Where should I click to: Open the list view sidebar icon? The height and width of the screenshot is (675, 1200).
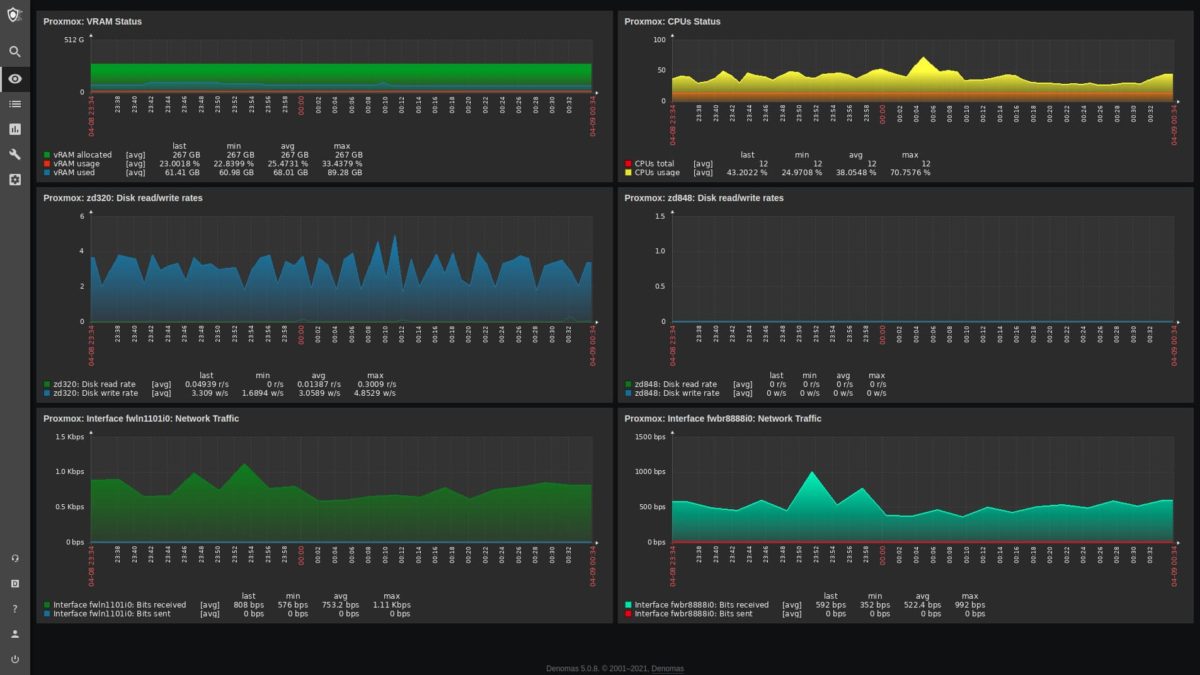click(x=14, y=104)
